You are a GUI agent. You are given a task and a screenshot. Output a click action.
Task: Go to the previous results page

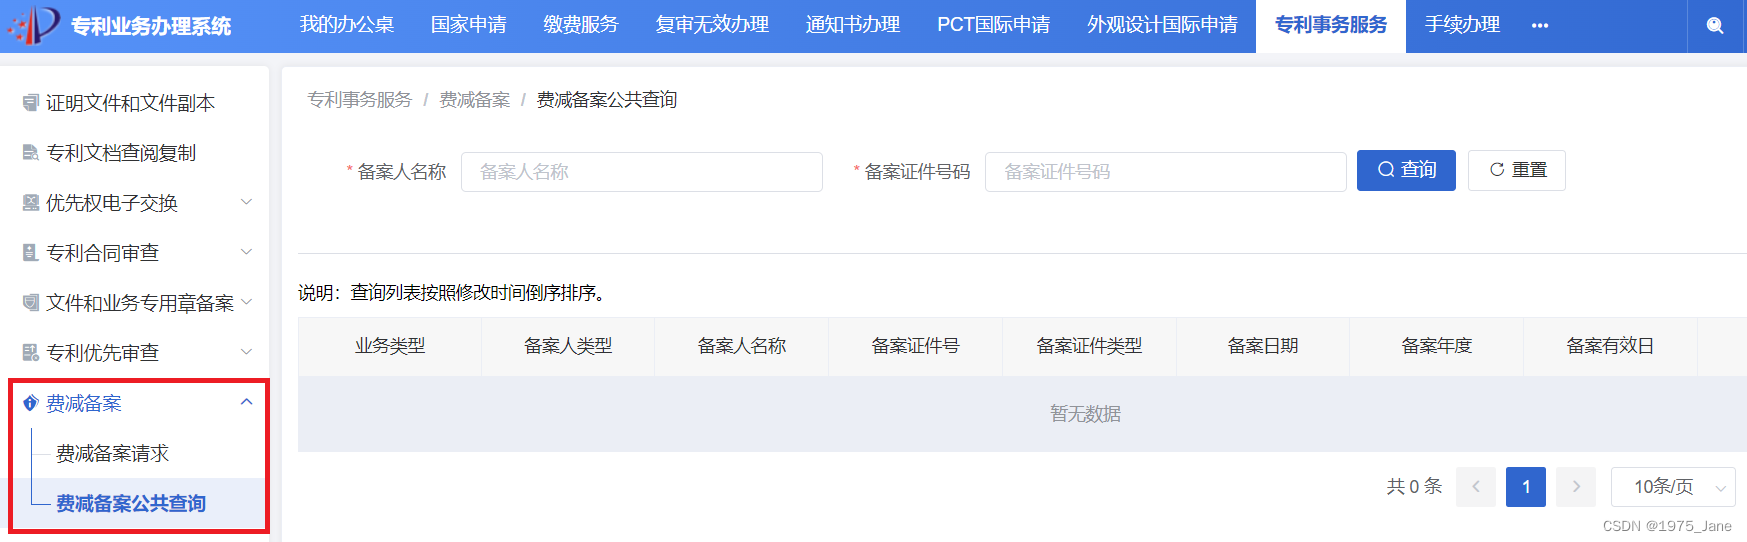[x=1476, y=487]
